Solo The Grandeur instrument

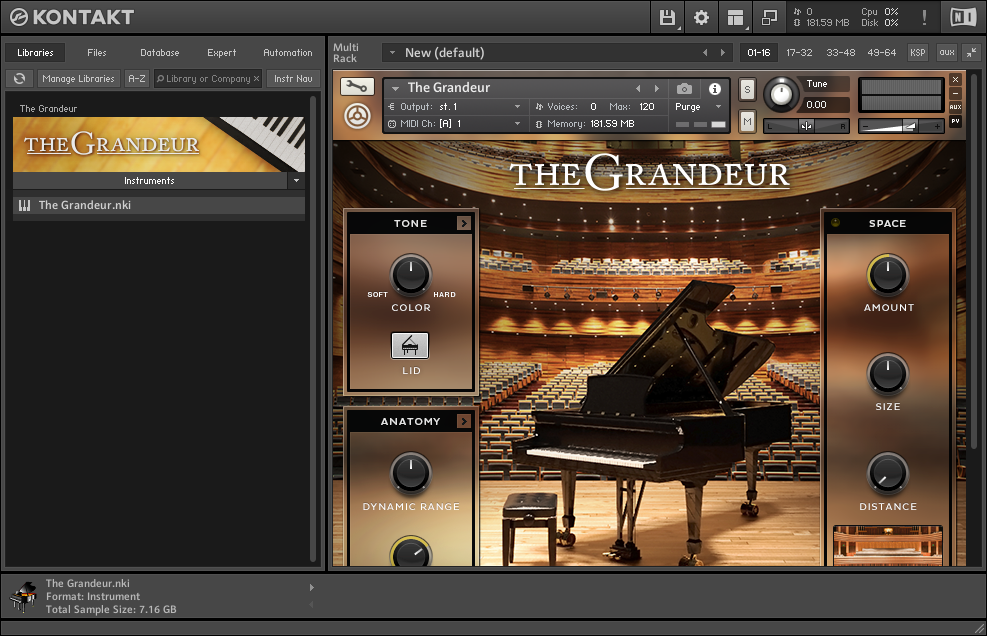(746, 89)
